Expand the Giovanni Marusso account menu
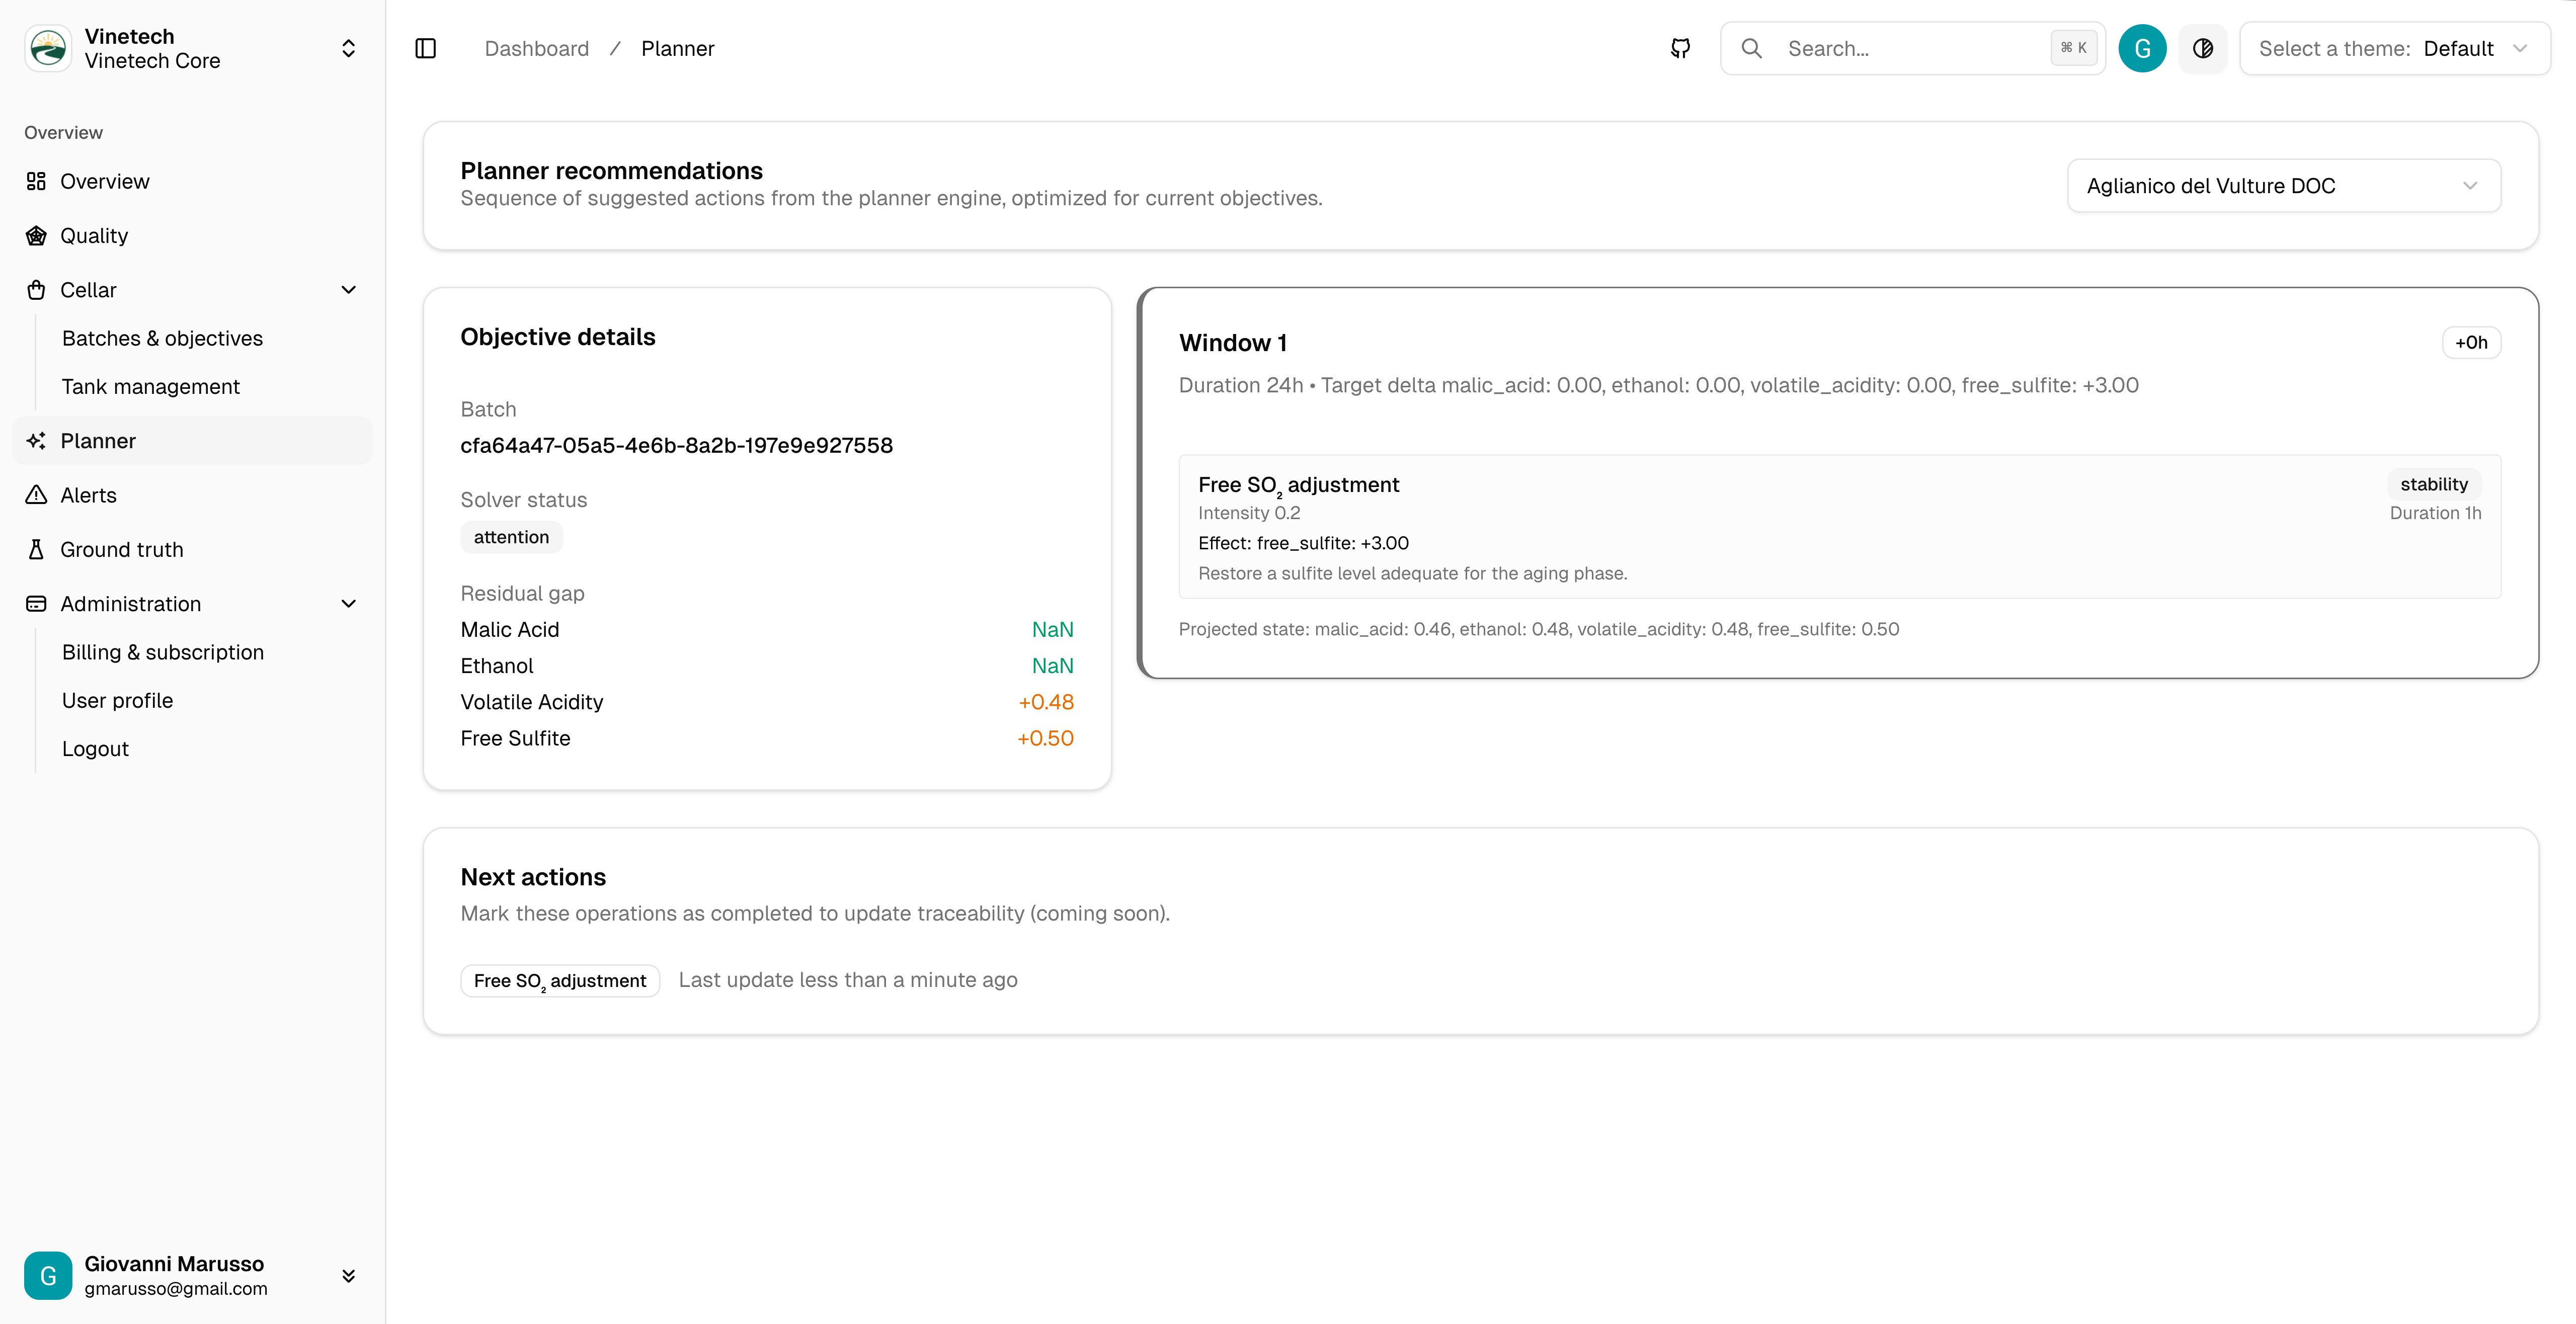 click(348, 1276)
